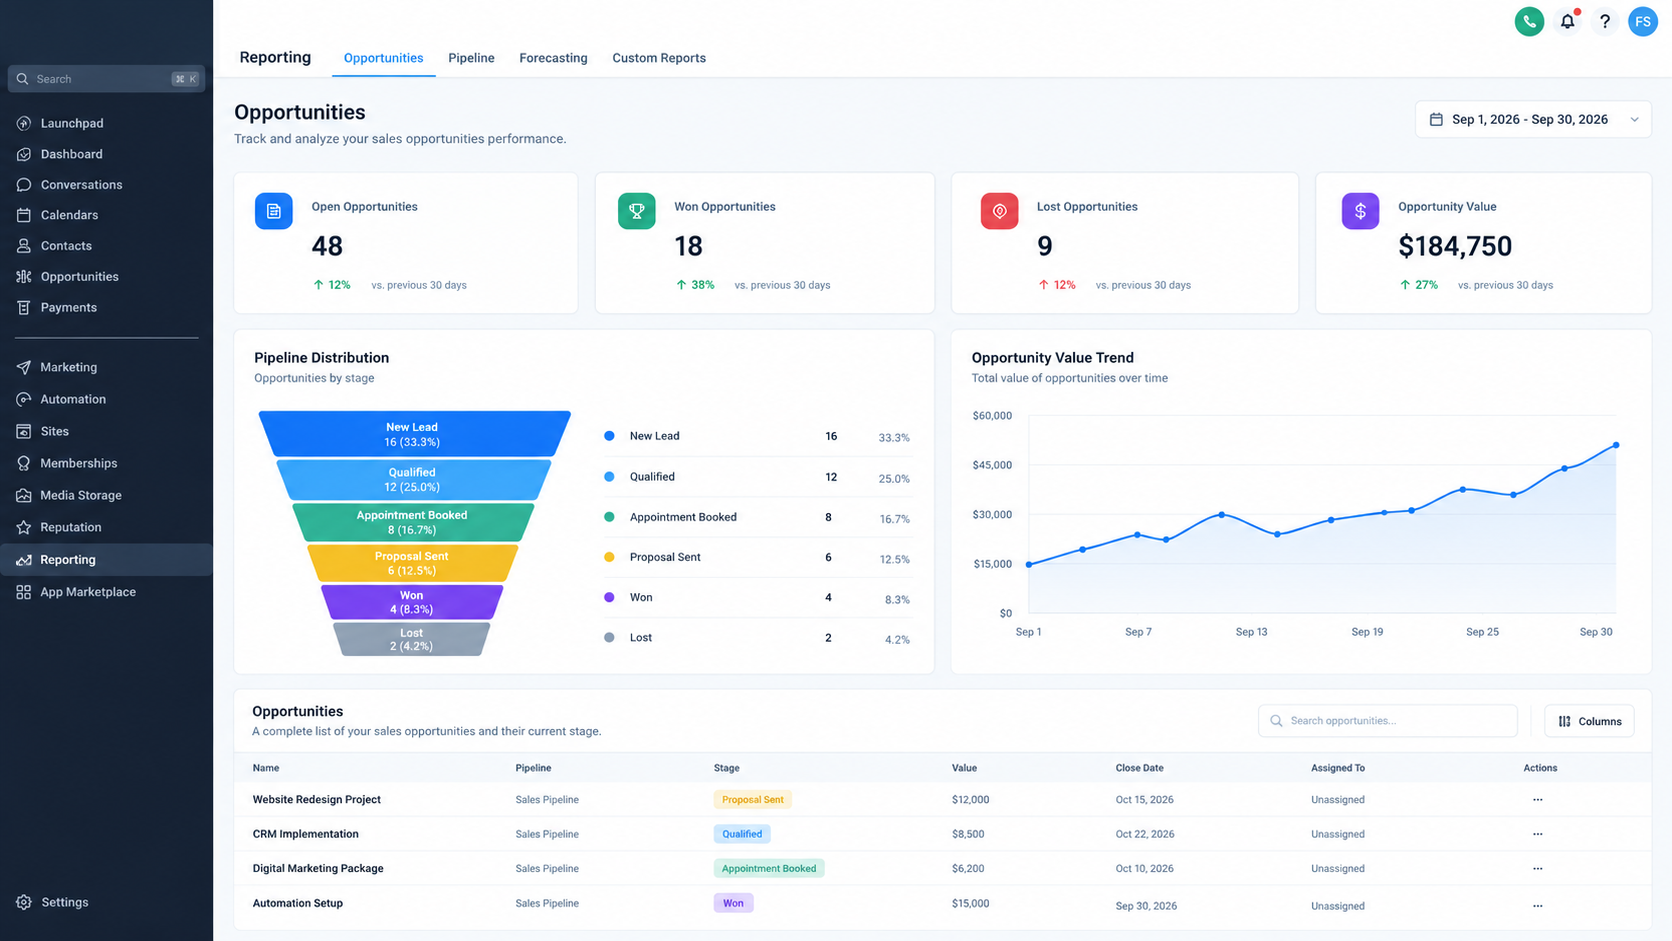This screenshot has width=1672, height=941.
Task: Open the date range dropdown
Action: coord(1533,119)
